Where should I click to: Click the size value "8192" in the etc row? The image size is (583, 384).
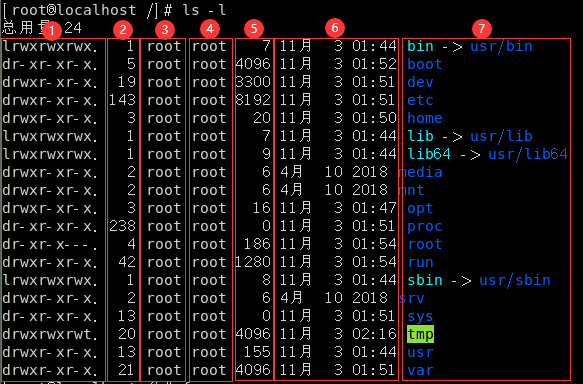(x=253, y=100)
